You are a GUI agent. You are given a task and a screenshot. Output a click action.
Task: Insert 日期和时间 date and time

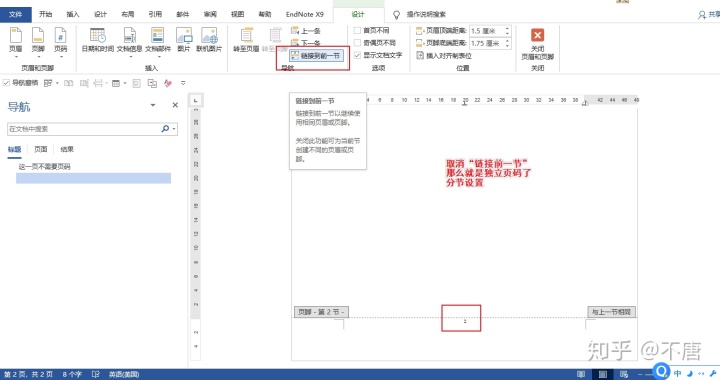97,39
